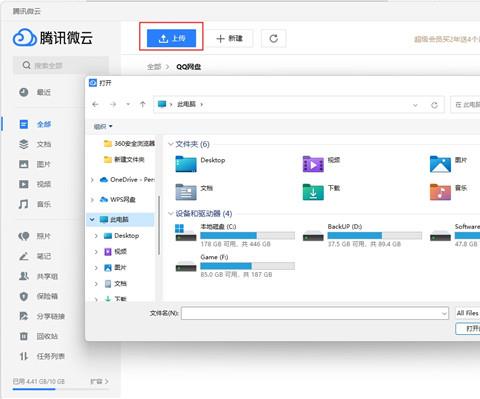Expand the address bar history dropdown

[415, 105]
